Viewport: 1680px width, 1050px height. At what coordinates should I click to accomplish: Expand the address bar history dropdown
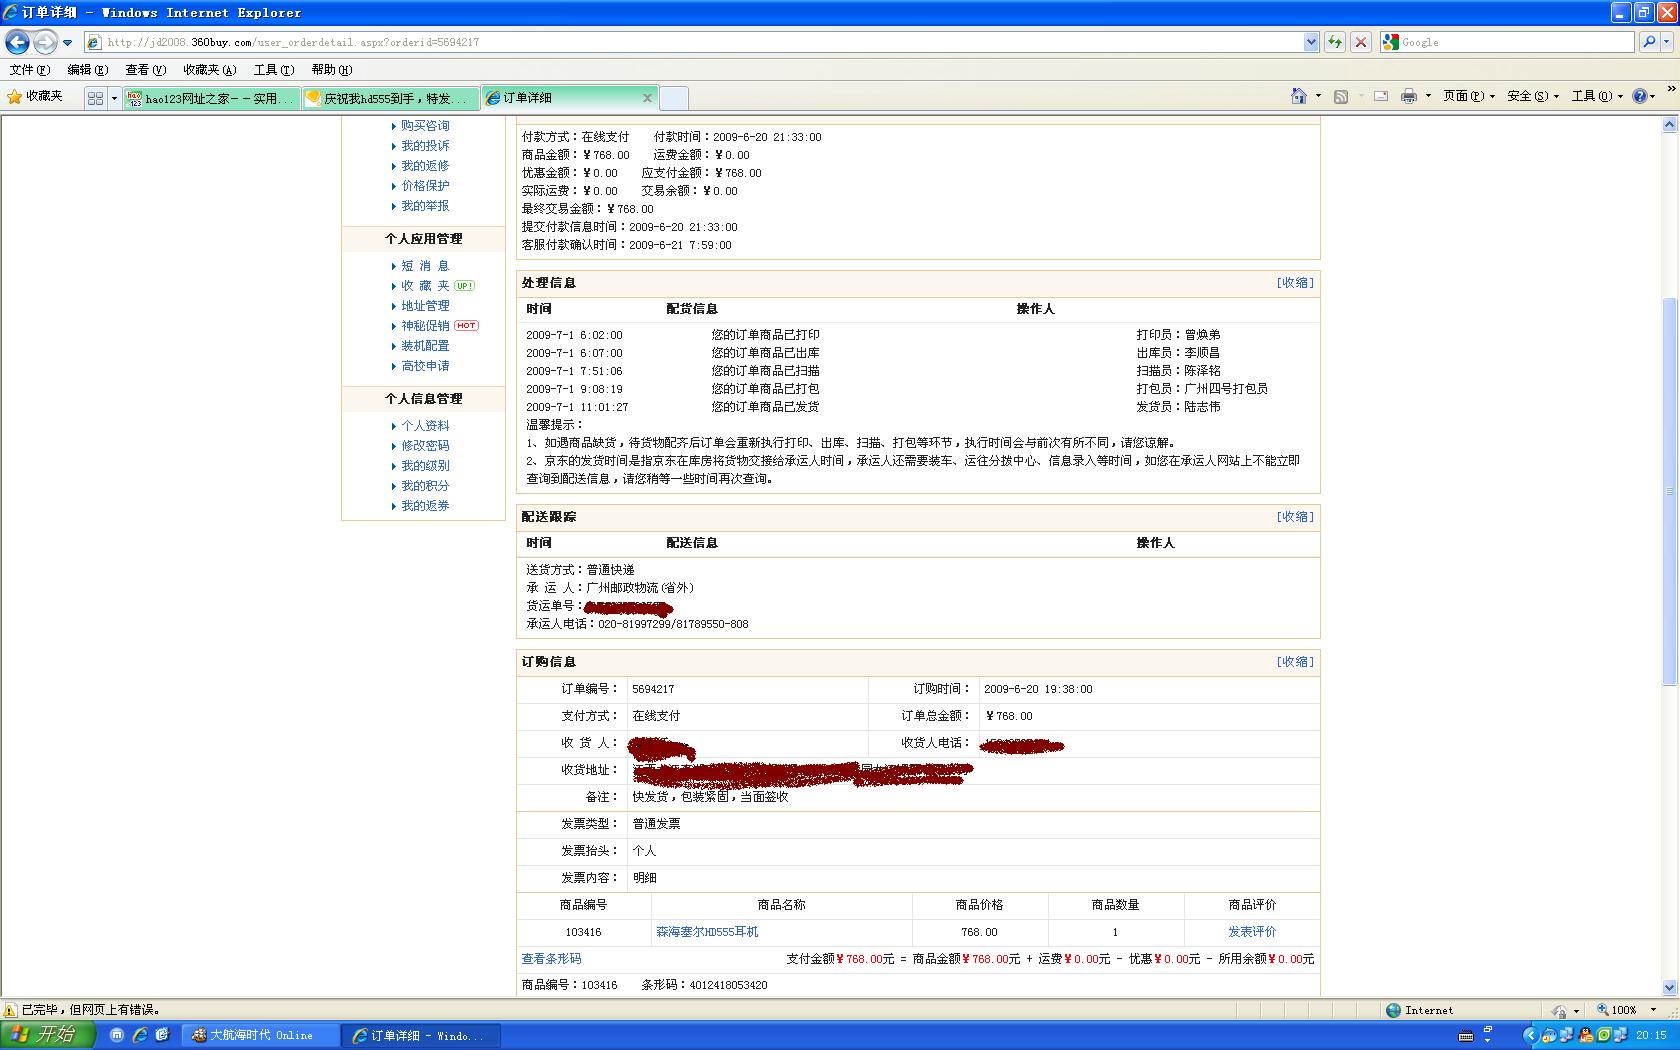coord(1311,42)
